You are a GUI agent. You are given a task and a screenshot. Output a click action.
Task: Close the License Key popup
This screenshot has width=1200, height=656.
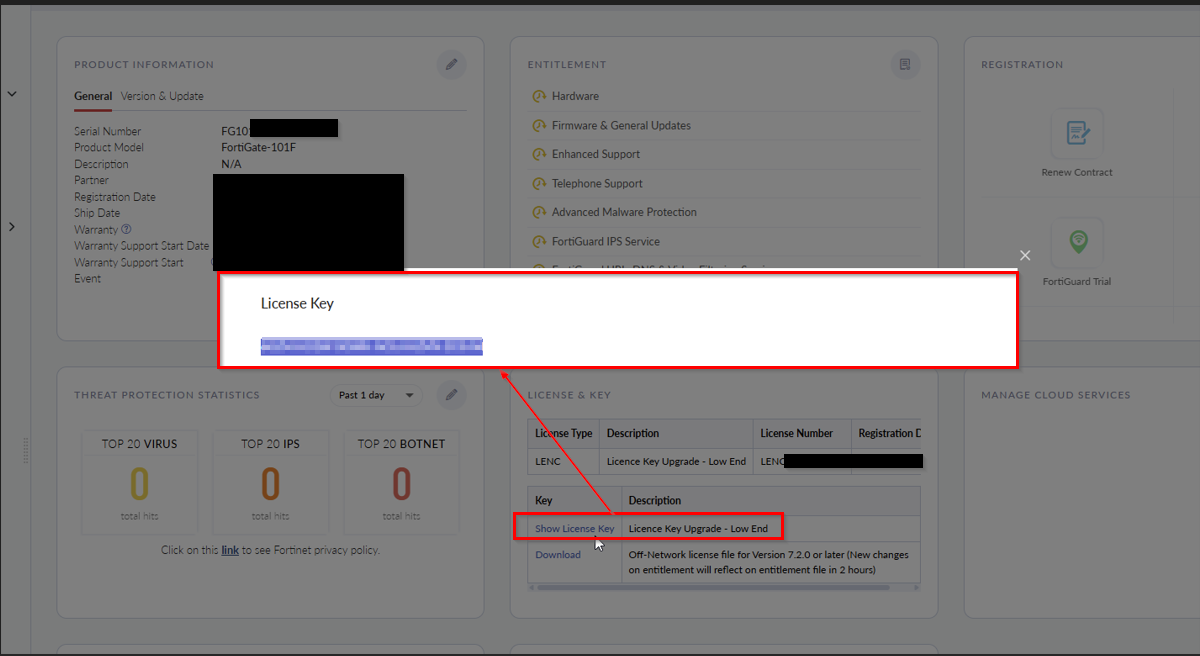(1025, 256)
